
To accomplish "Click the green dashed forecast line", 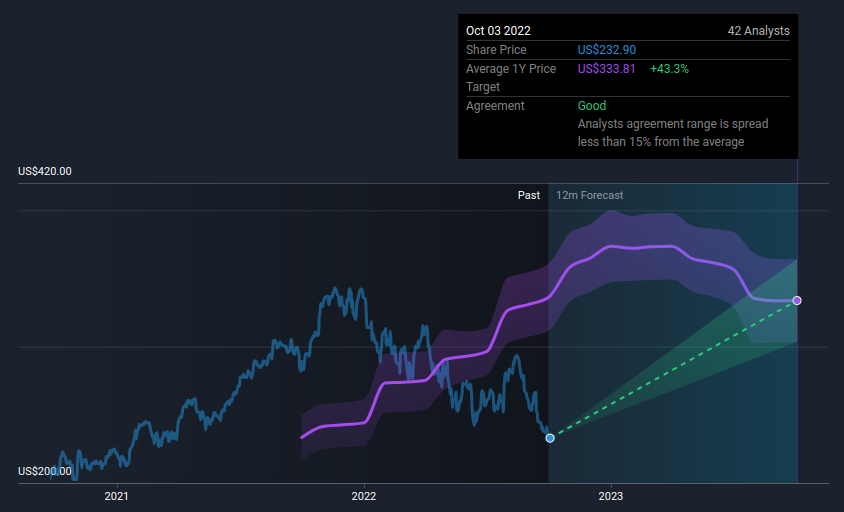I will 673,369.
